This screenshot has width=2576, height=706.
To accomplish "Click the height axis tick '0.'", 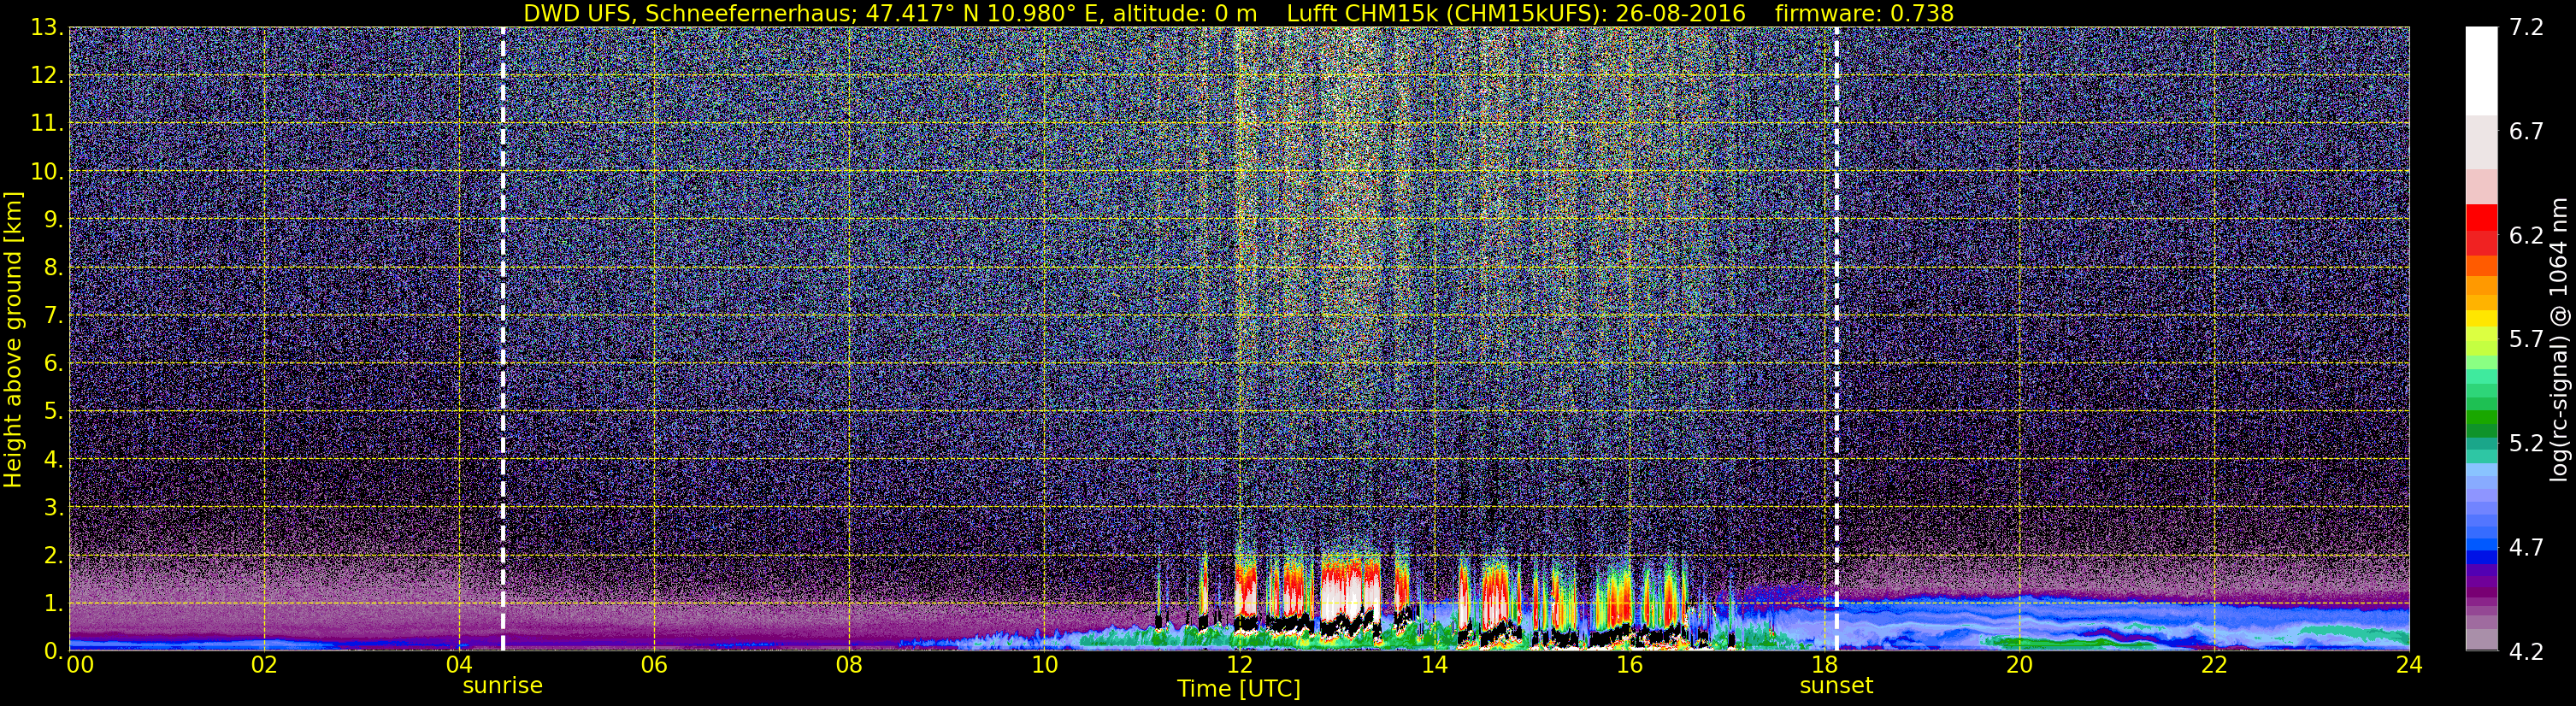I will coord(54,651).
